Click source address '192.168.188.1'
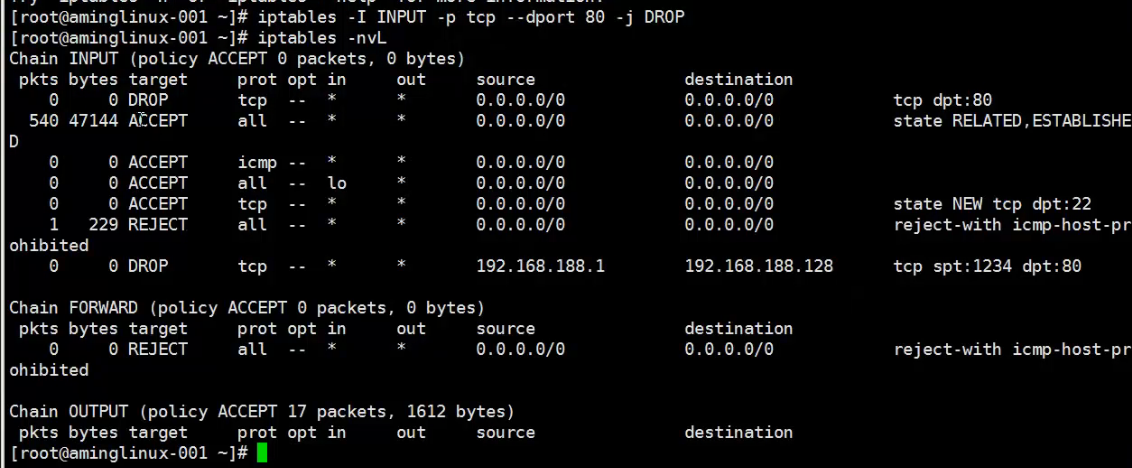 [x=540, y=266]
